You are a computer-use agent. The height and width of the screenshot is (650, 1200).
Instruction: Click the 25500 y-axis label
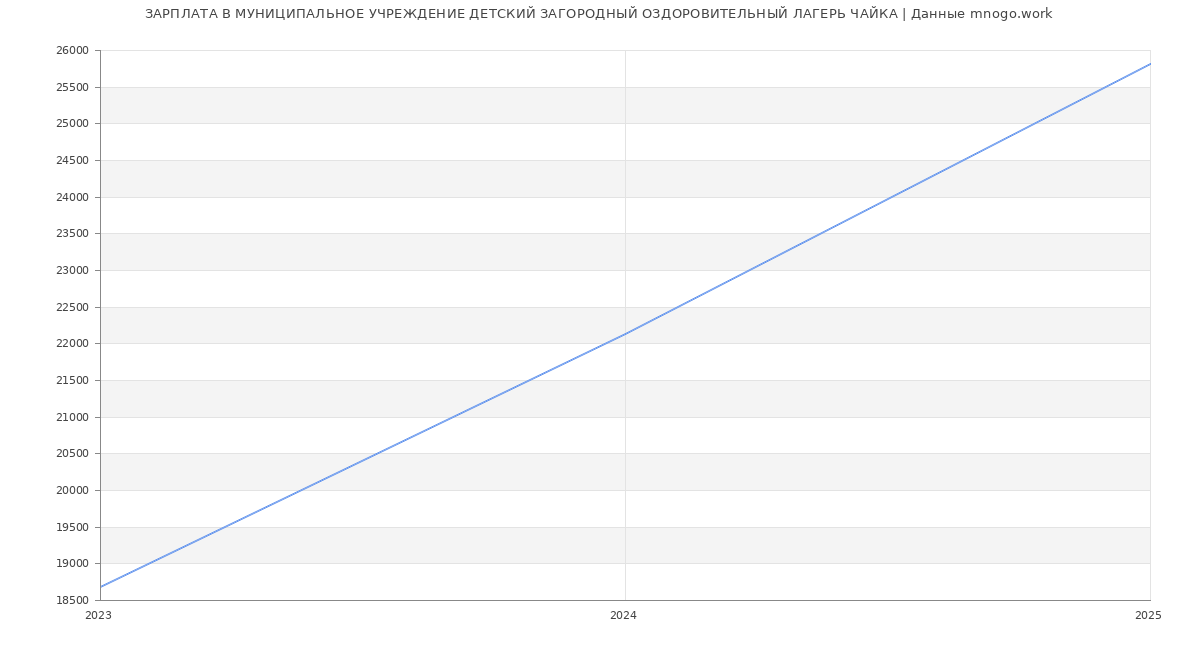click(73, 87)
